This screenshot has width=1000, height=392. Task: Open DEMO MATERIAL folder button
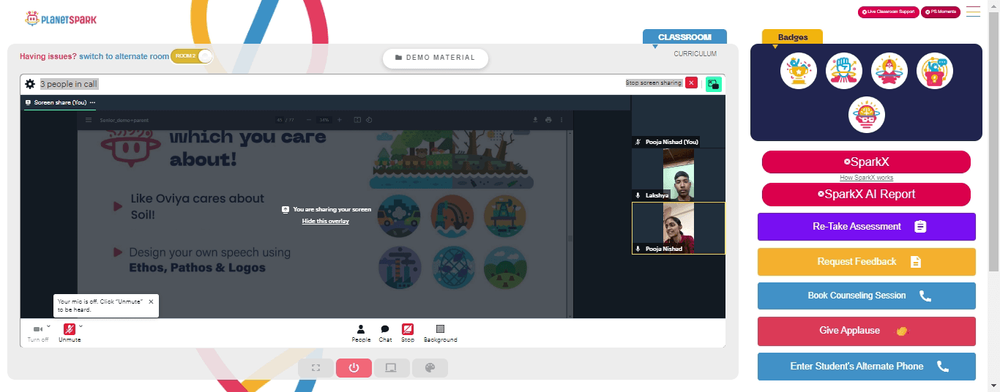tap(436, 58)
